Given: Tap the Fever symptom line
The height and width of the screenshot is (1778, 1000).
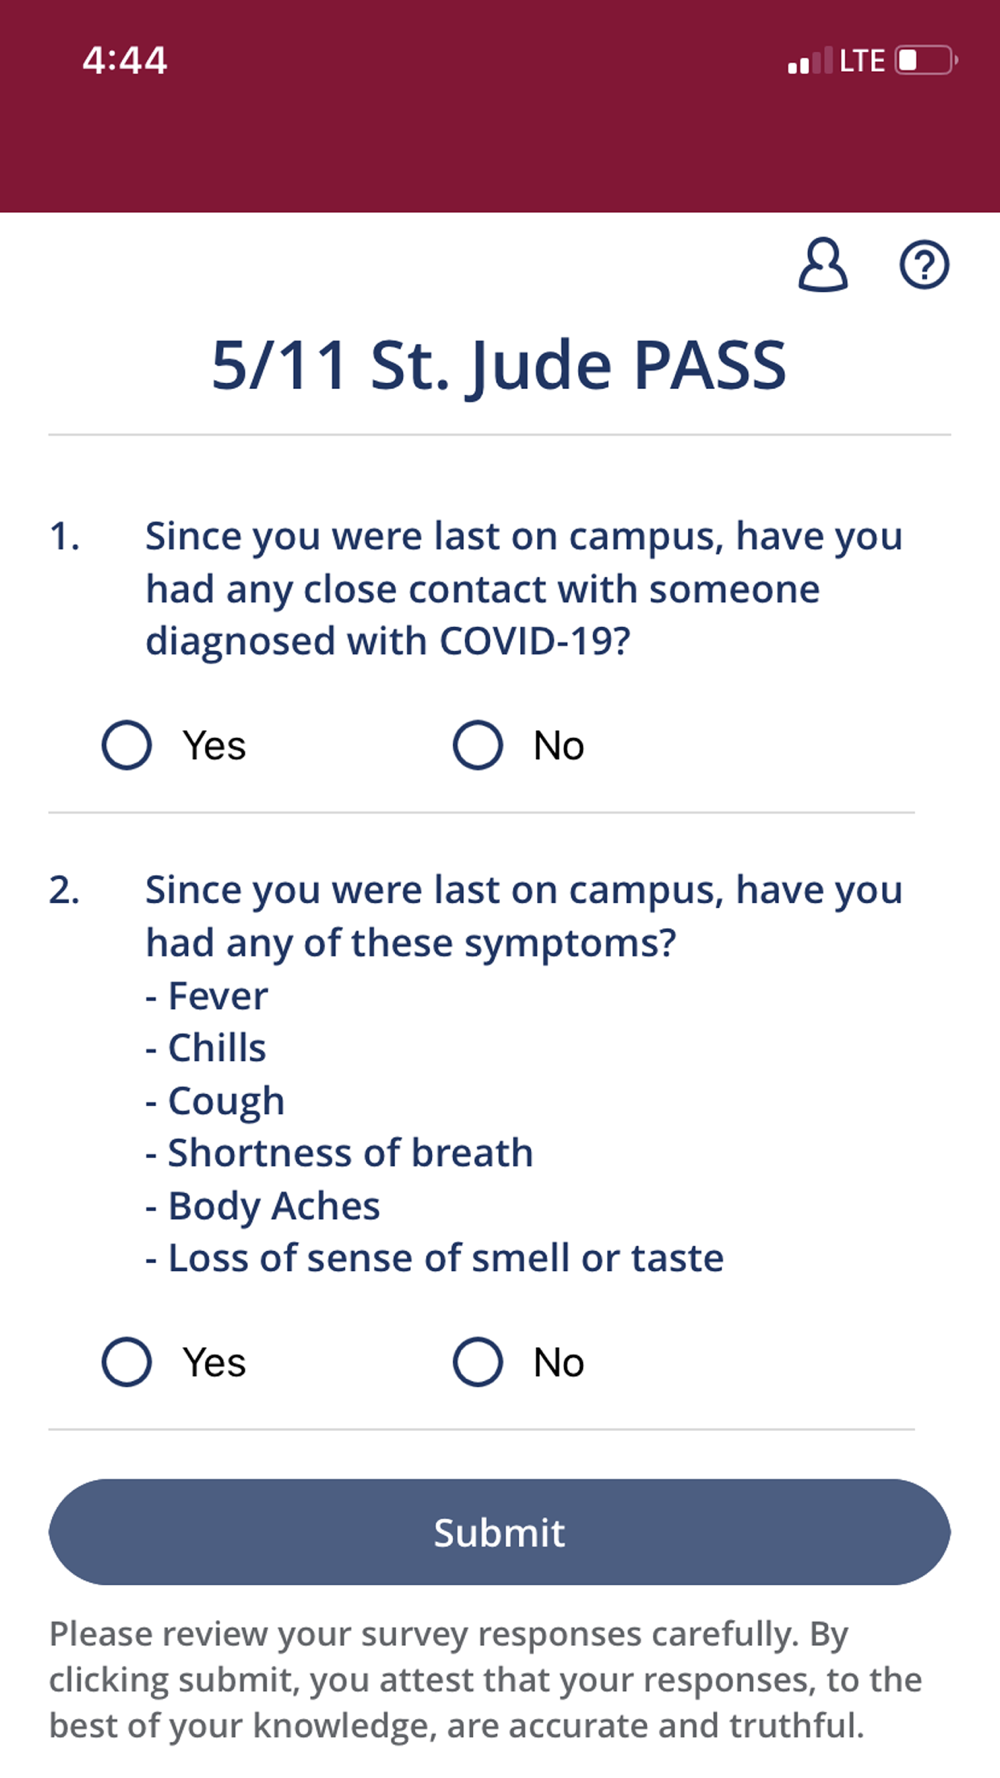Looking at the screenshot, I should point(207,996).
